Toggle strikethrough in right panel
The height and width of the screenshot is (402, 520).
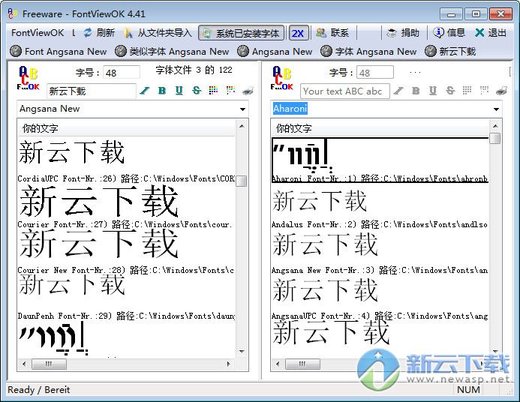pos(450,91)
